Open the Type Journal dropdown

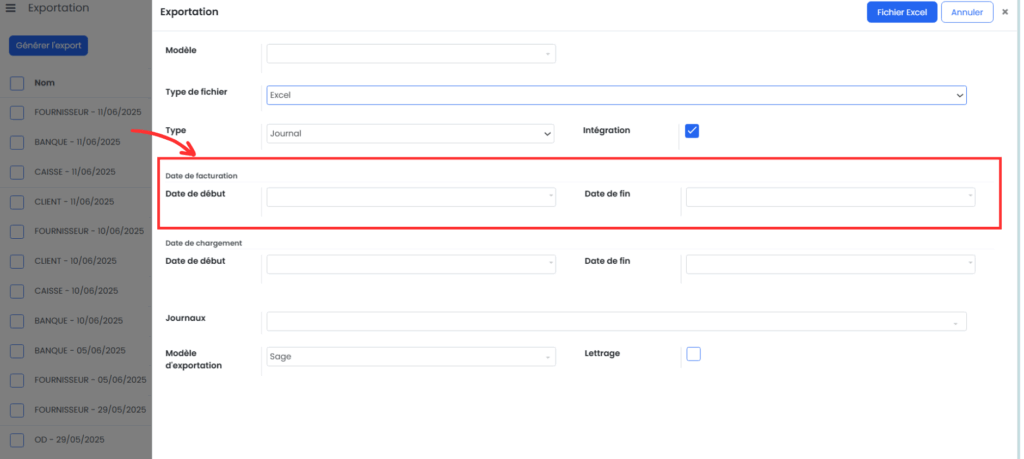[x=411, y=134]
